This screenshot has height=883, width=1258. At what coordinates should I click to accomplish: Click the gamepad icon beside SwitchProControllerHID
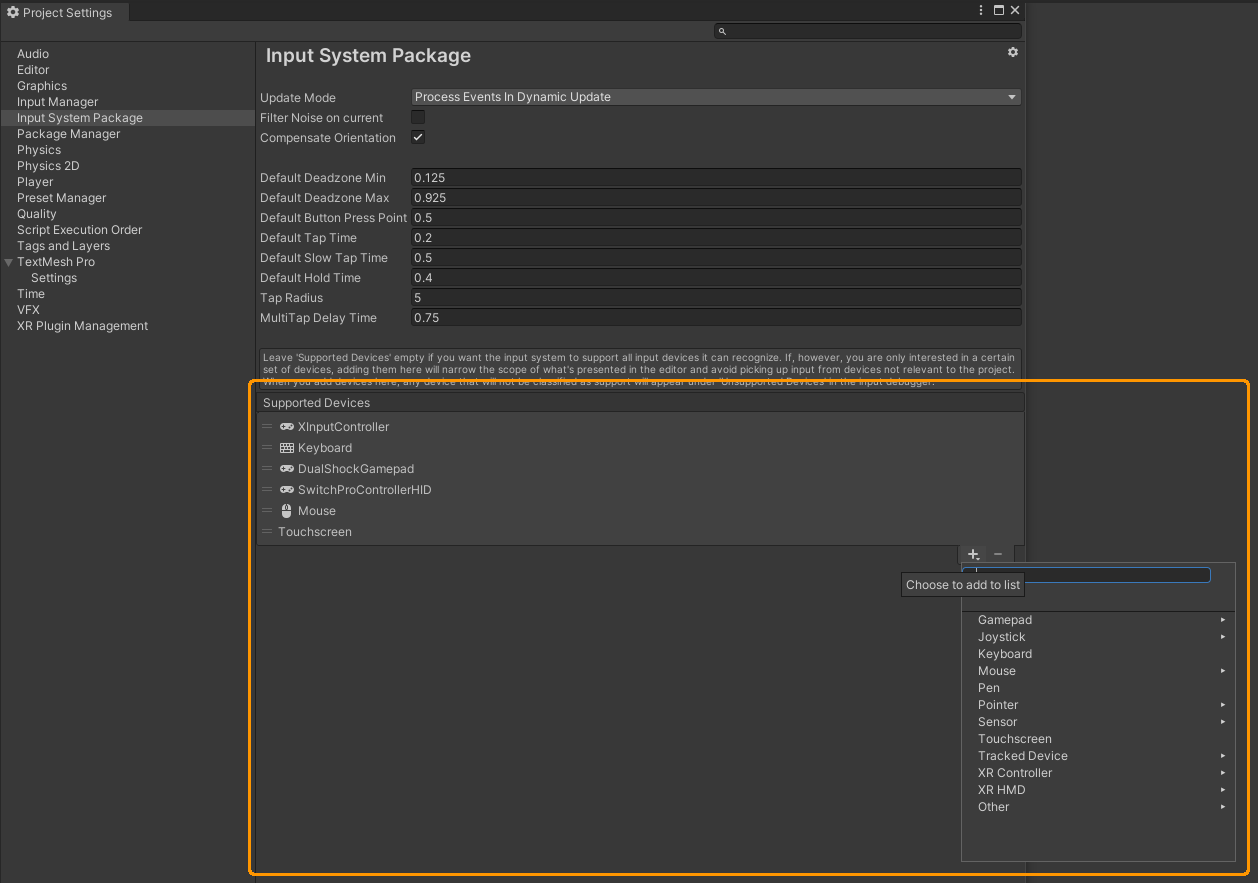coord(286,490)
